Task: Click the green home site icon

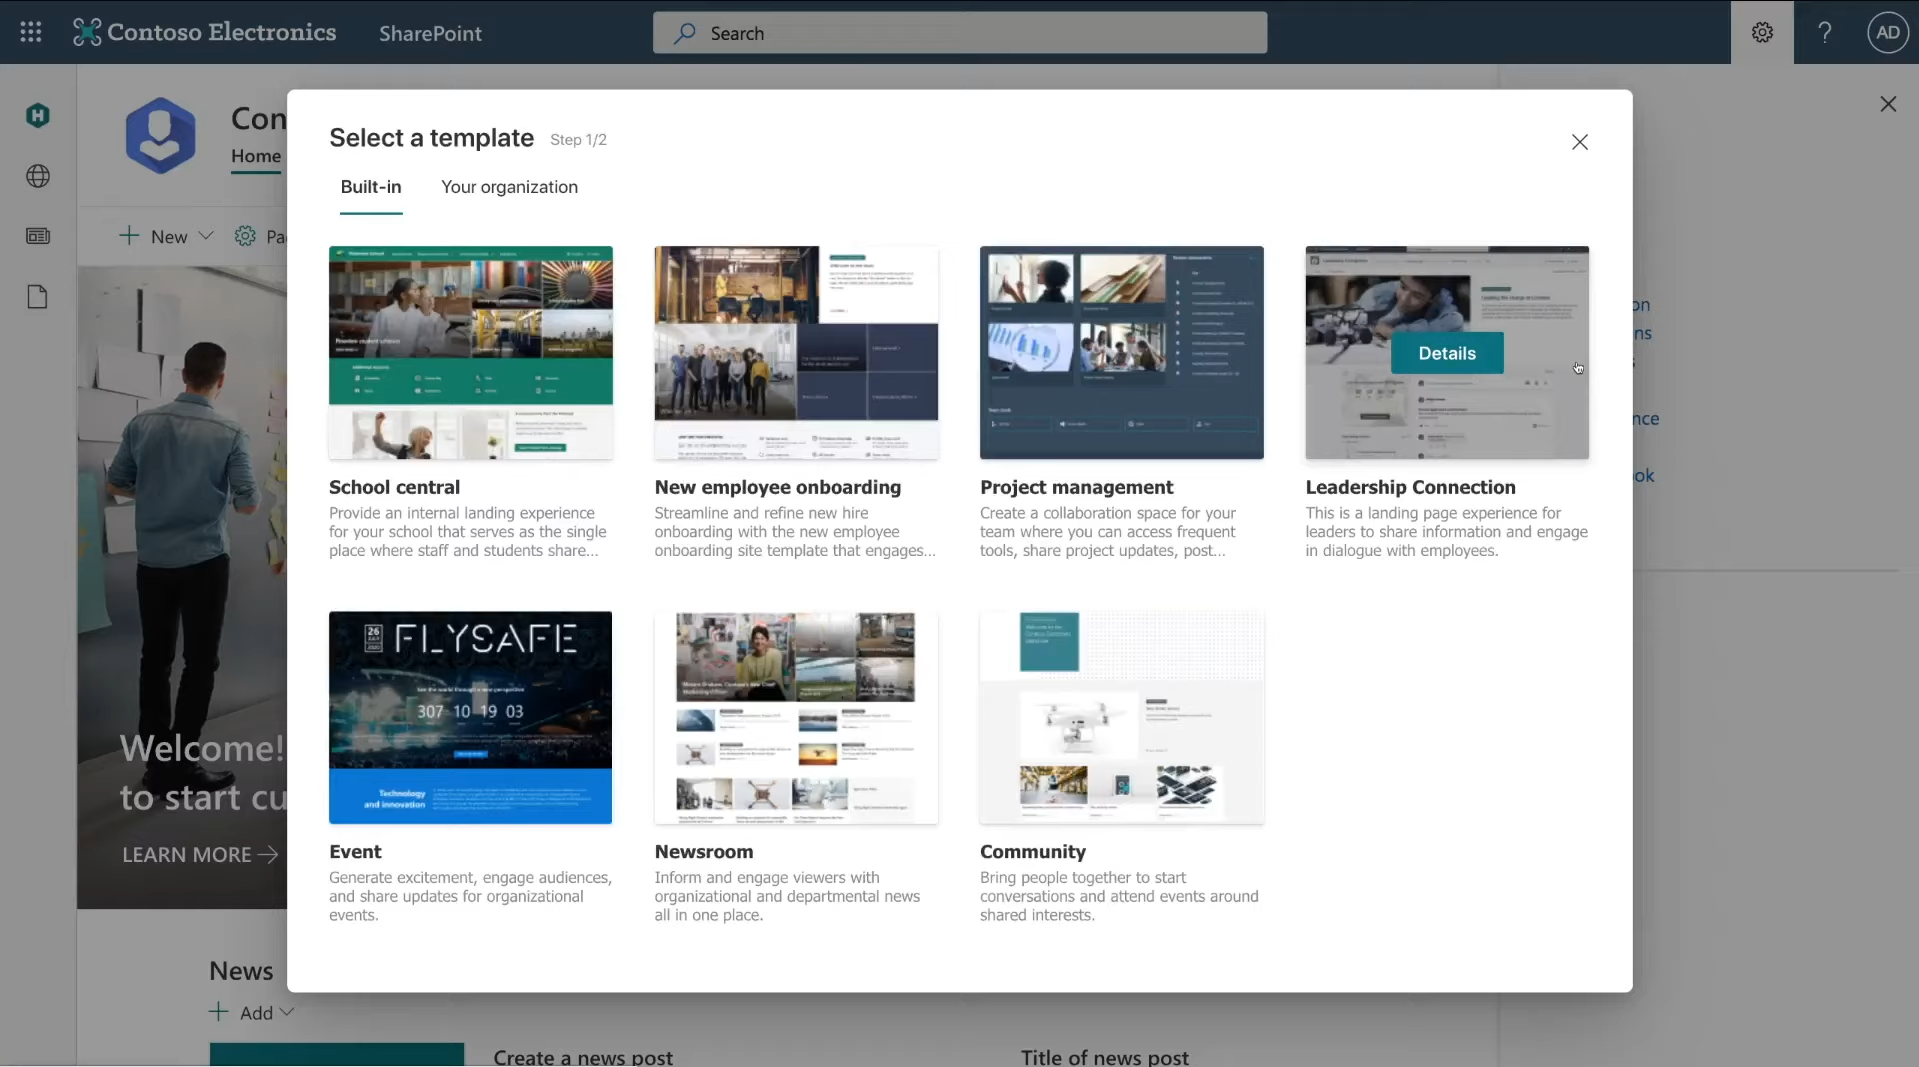Action: [38, 115]
